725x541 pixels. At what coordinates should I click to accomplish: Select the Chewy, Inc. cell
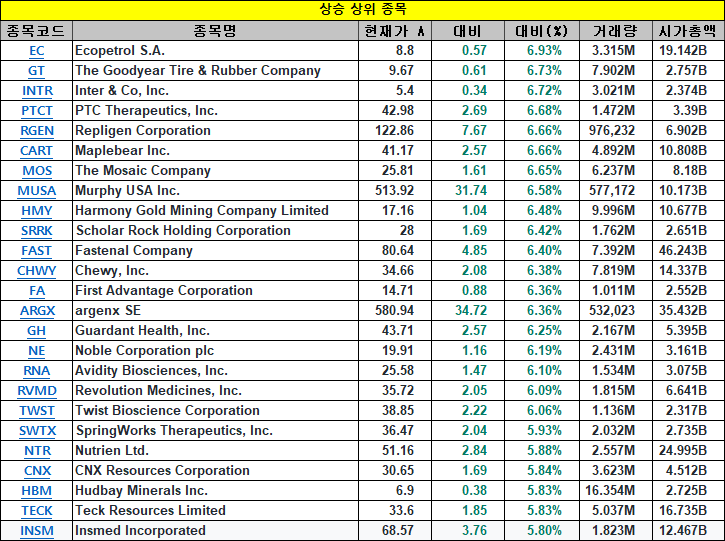point(215,270)
